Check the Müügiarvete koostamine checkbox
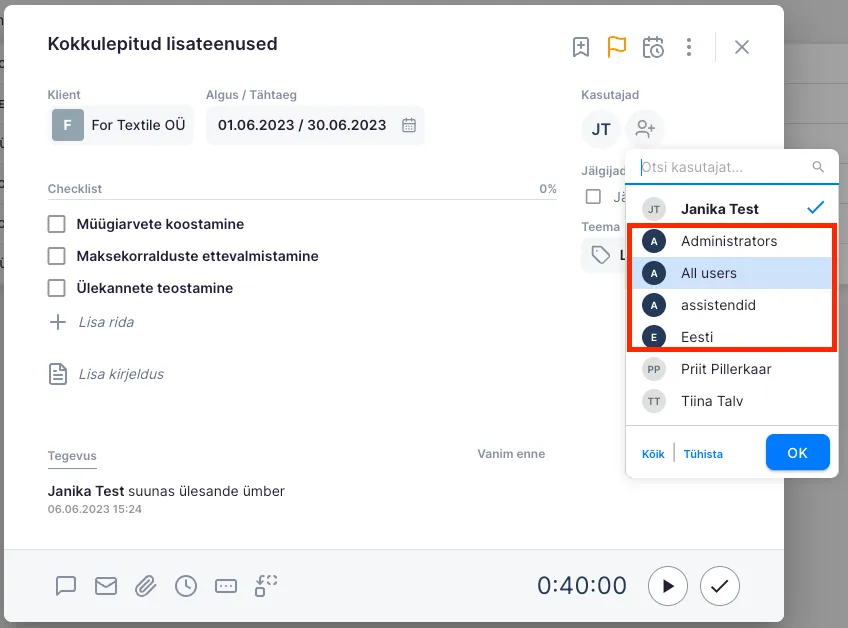This screenshot has height=628, width=848. click(x=57, y=224)
